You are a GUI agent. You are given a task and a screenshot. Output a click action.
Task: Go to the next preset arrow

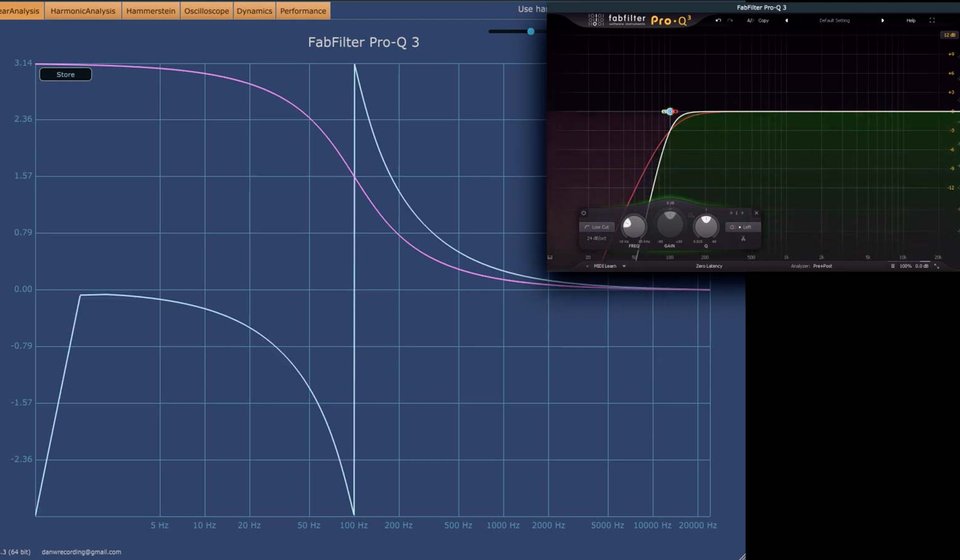point(882,20)
